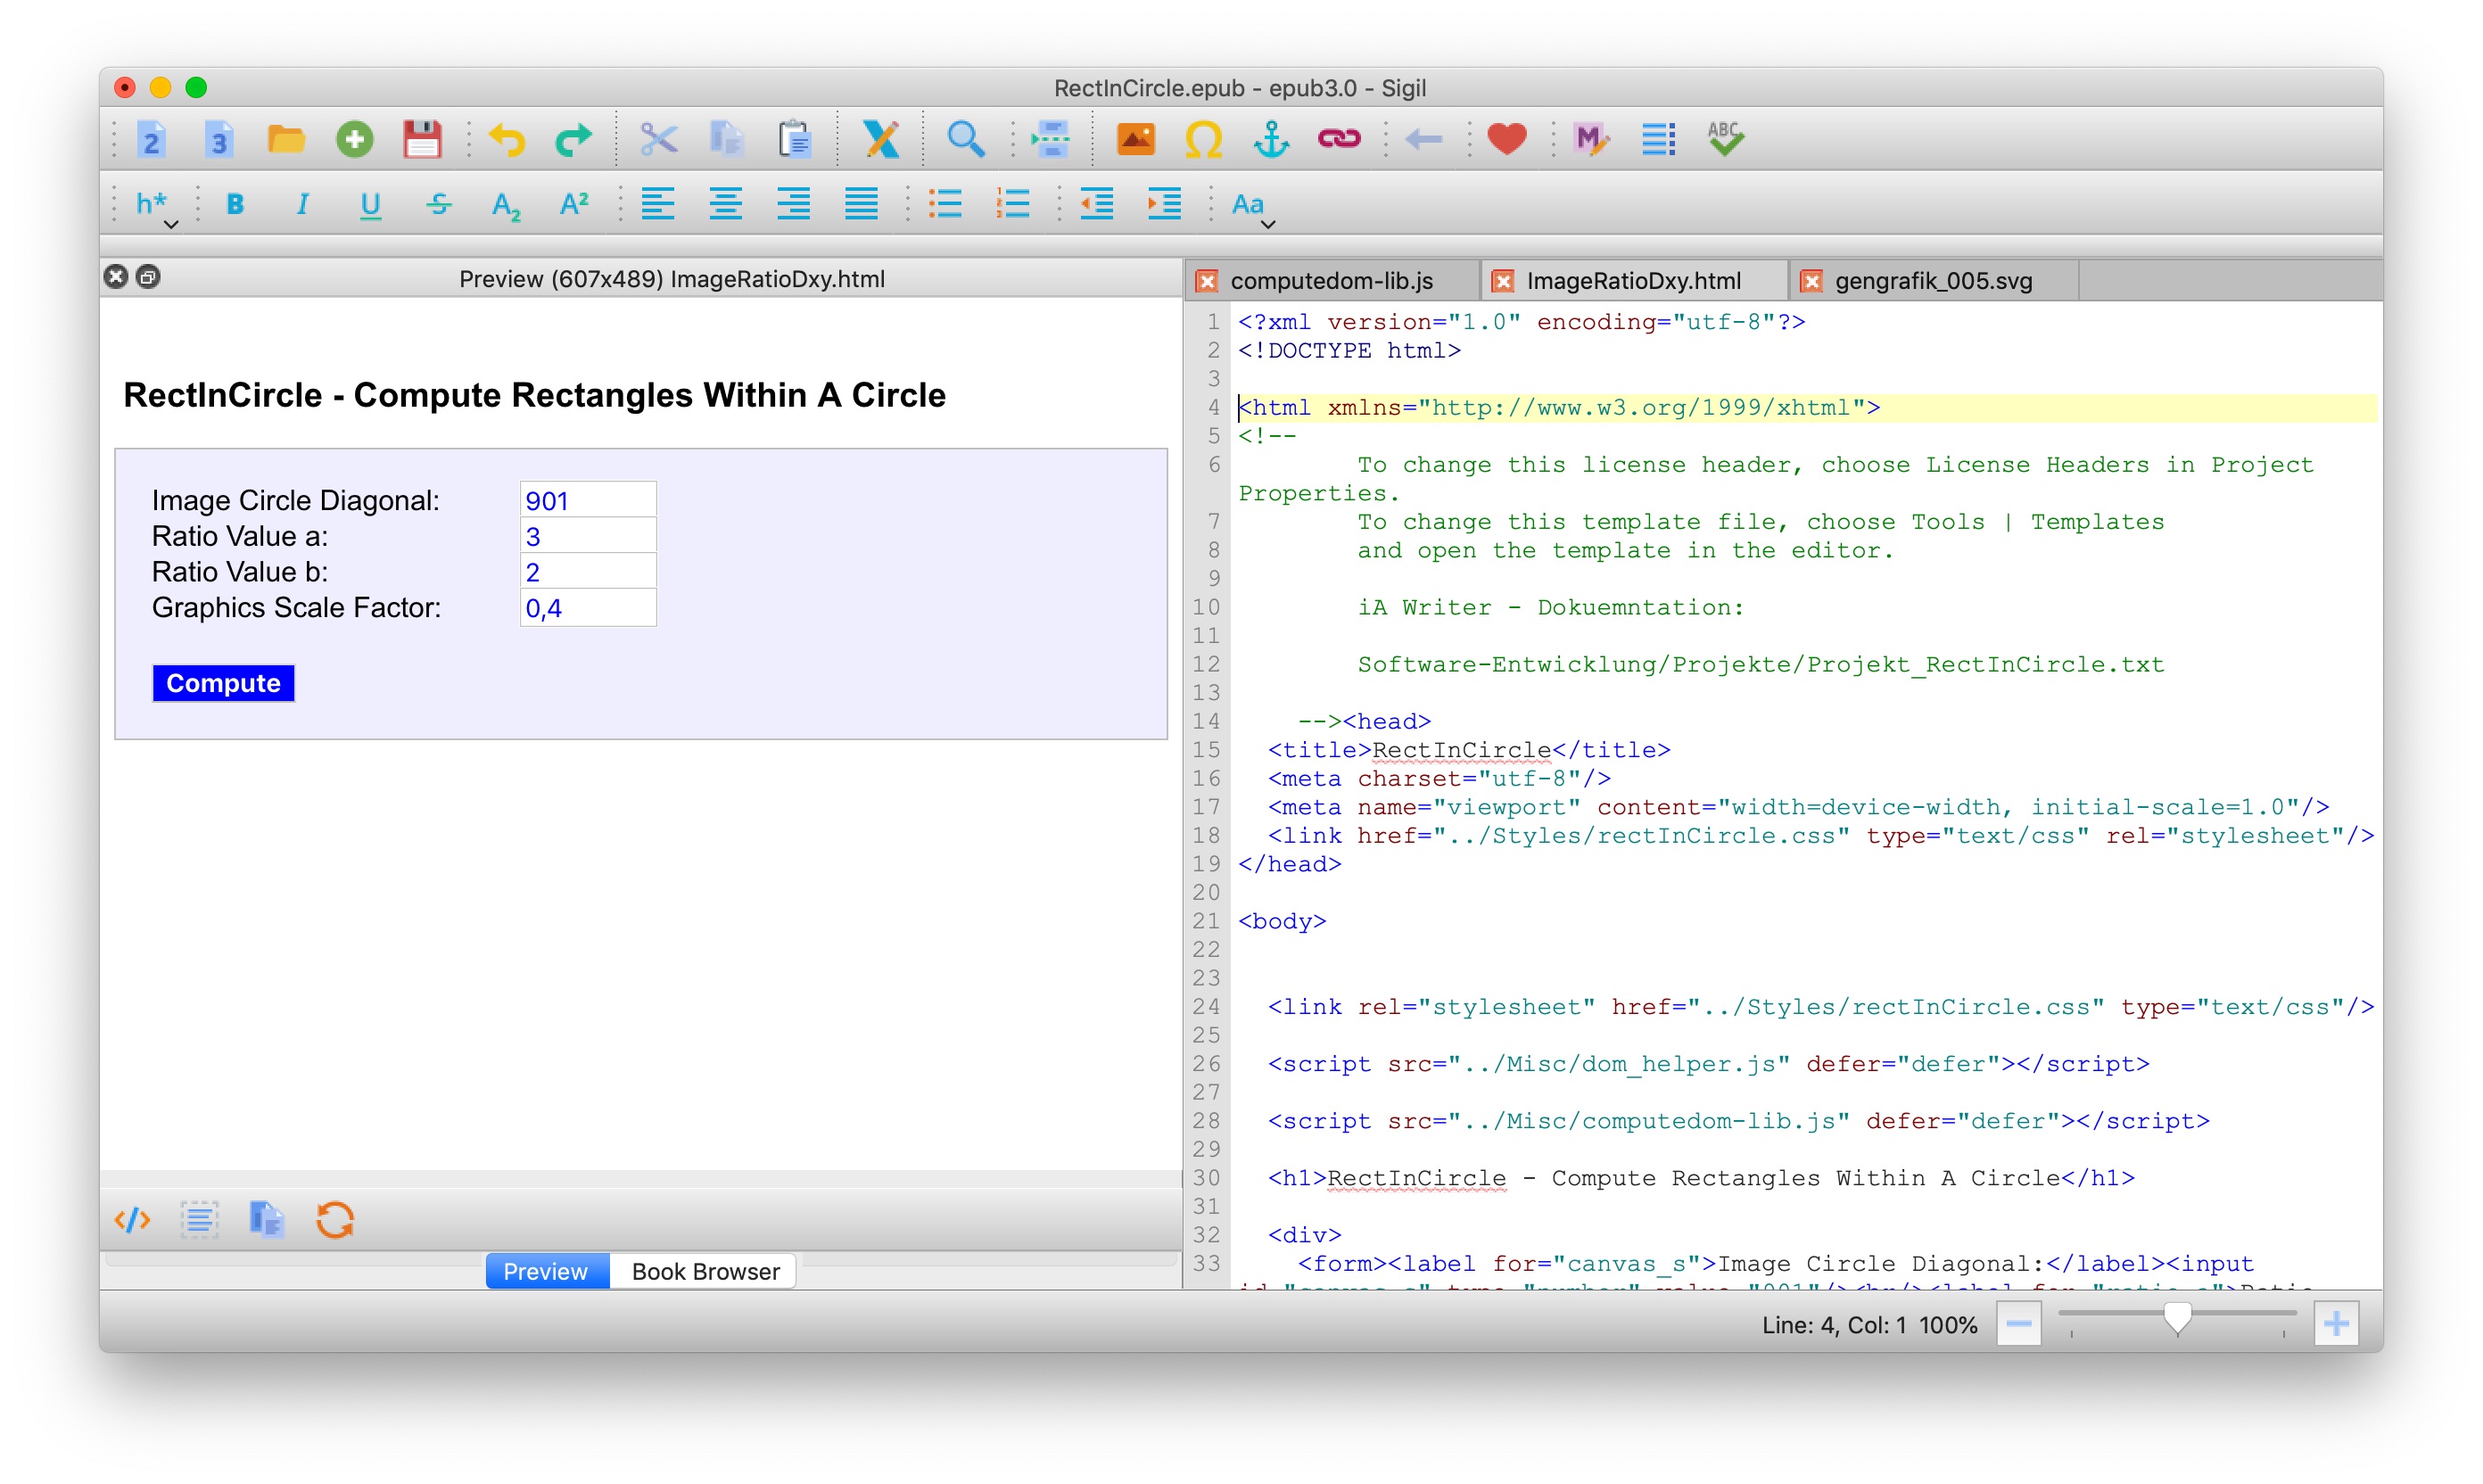This screenshot has width=2483, height=1484.
Task: Open heading style h* dropdown
Action: [x=155, y=207]
